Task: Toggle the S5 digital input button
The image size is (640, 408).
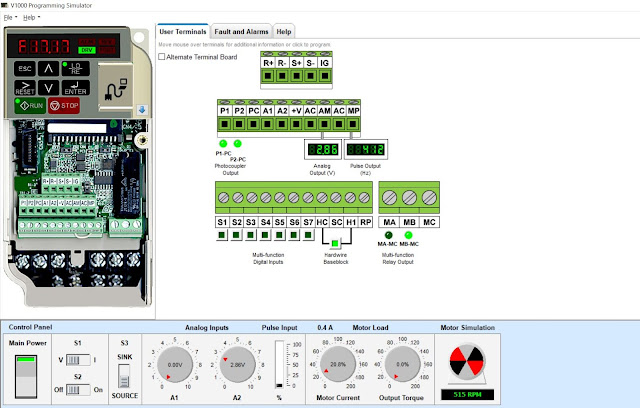Action: pos(279,235)
